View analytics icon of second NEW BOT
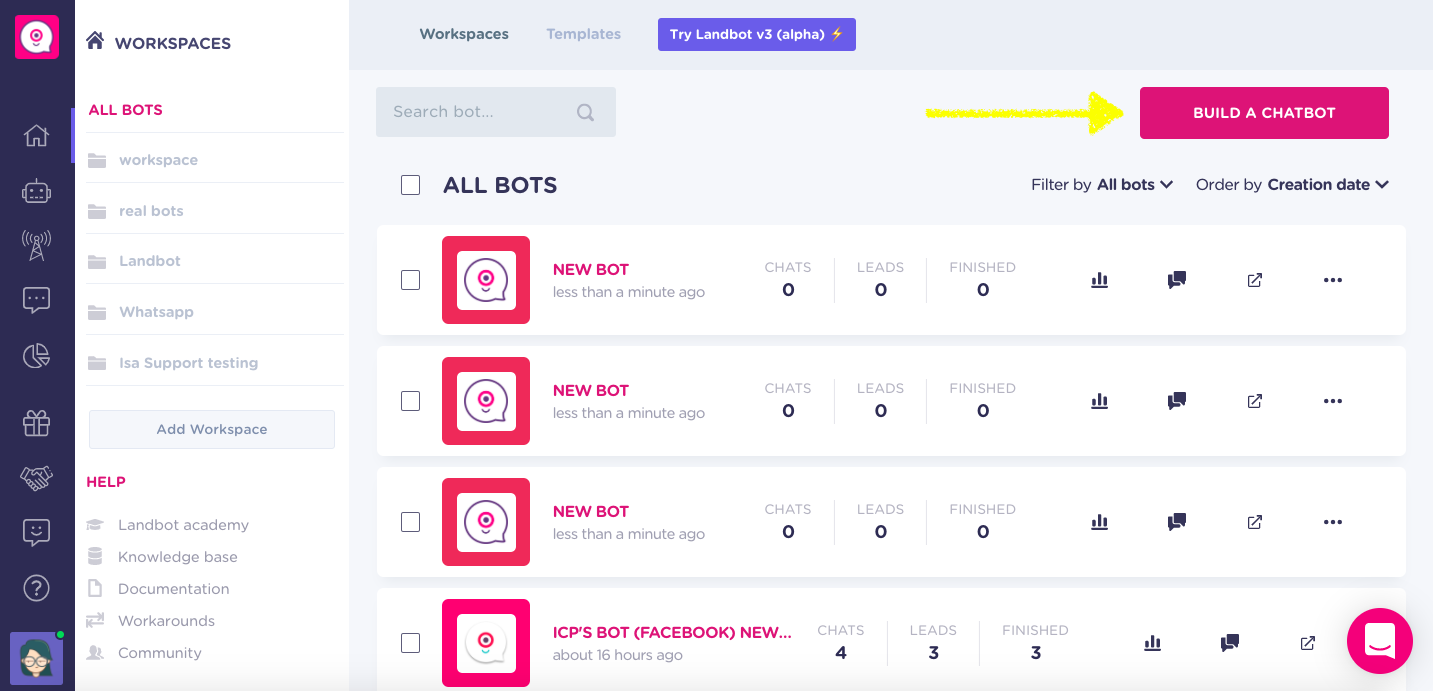 [1100, 401]
